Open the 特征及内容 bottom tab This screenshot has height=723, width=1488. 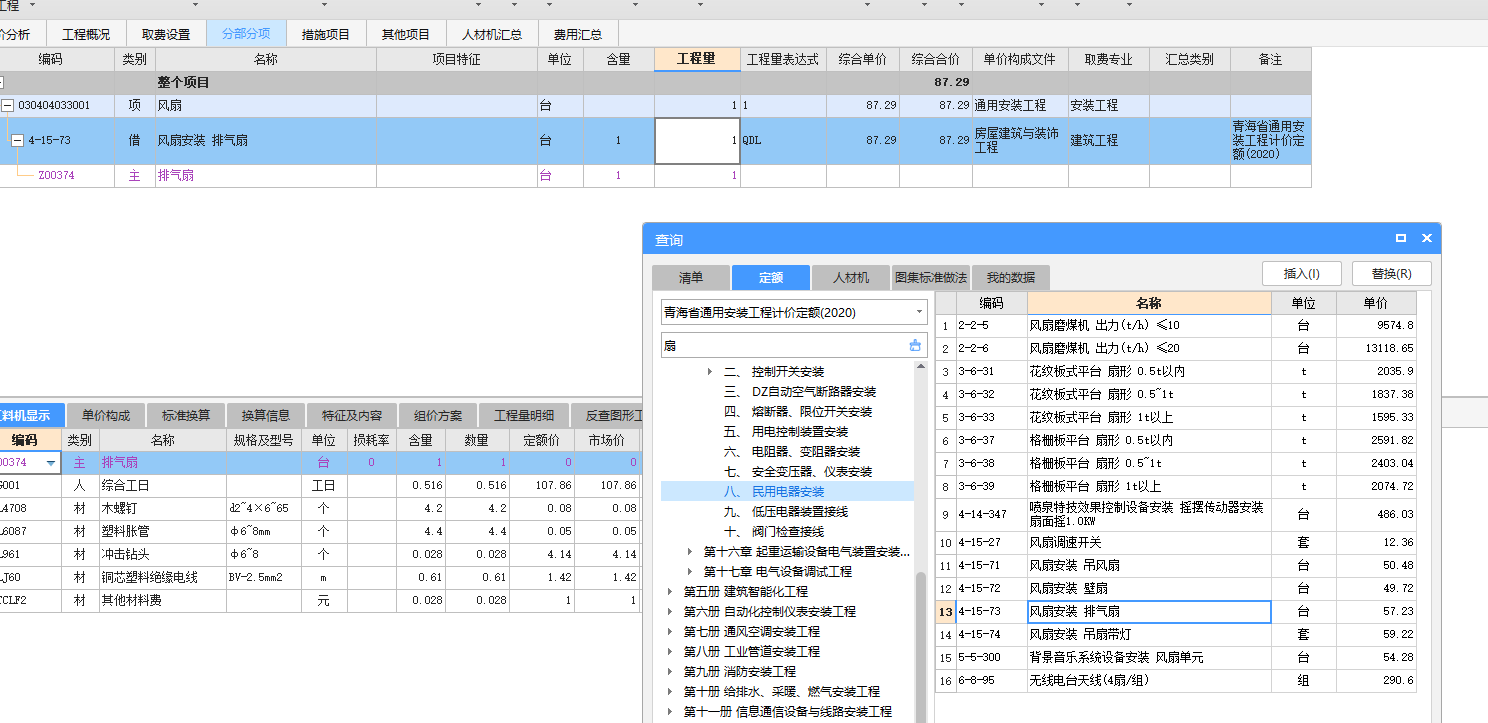[x=352, y=416]
